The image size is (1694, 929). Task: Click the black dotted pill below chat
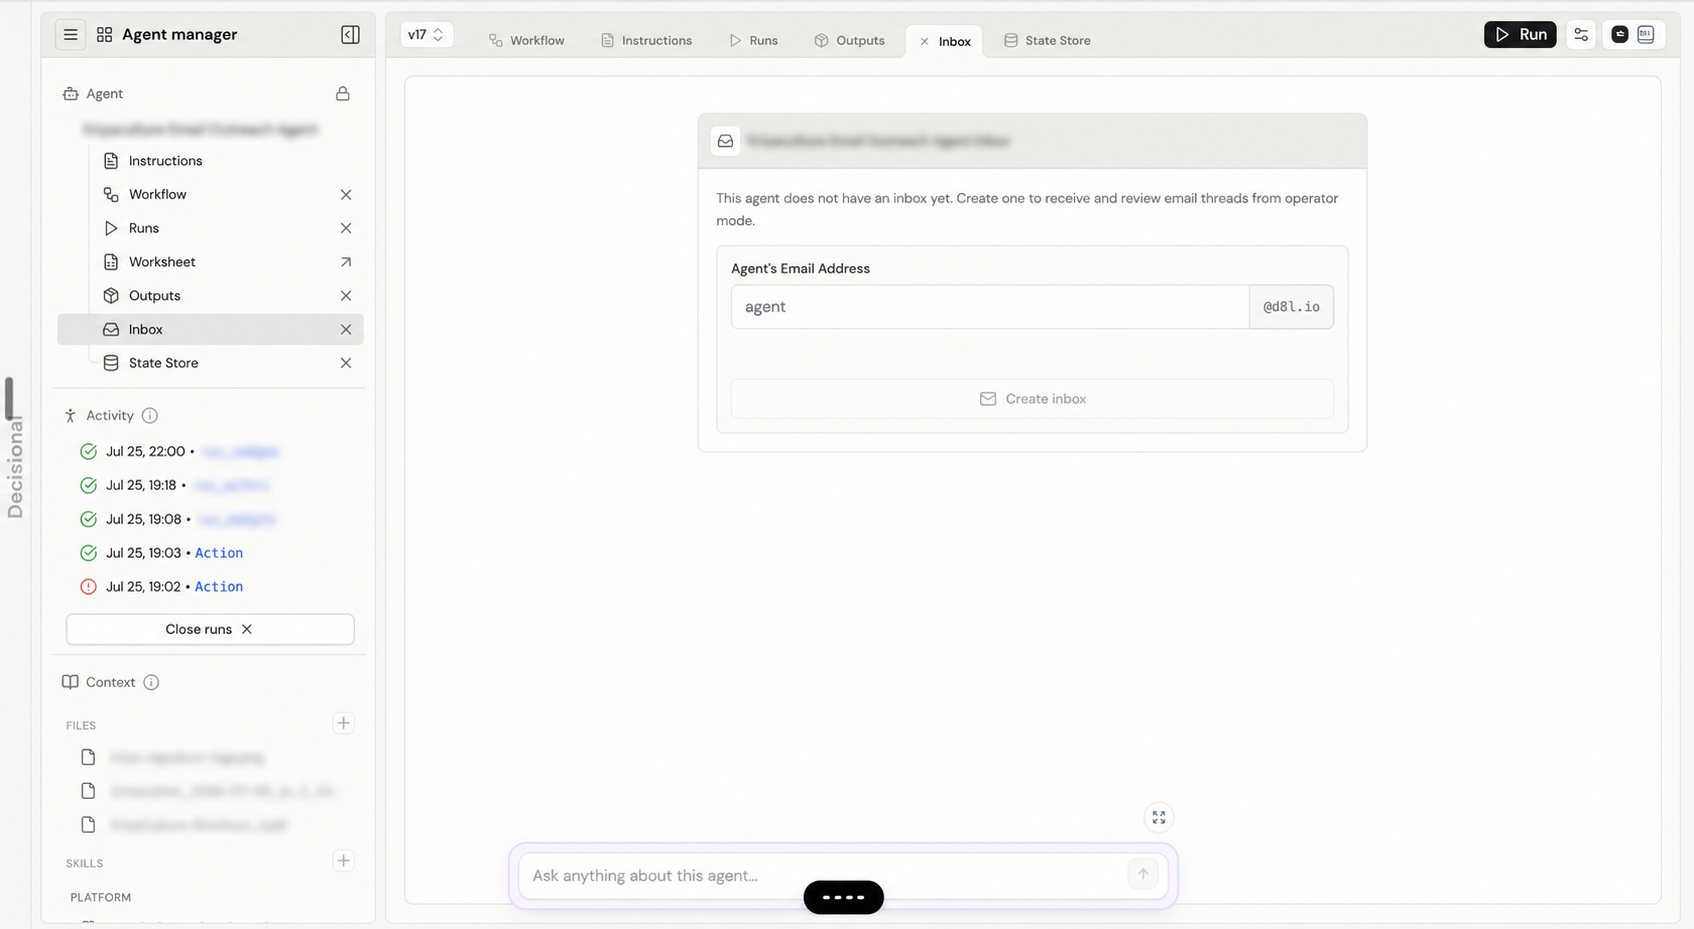click(x=843, y=897)
